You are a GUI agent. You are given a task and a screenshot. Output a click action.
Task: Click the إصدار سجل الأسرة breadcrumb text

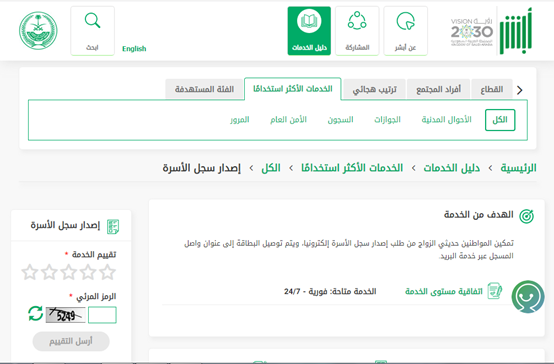click(x=201, y=168)
